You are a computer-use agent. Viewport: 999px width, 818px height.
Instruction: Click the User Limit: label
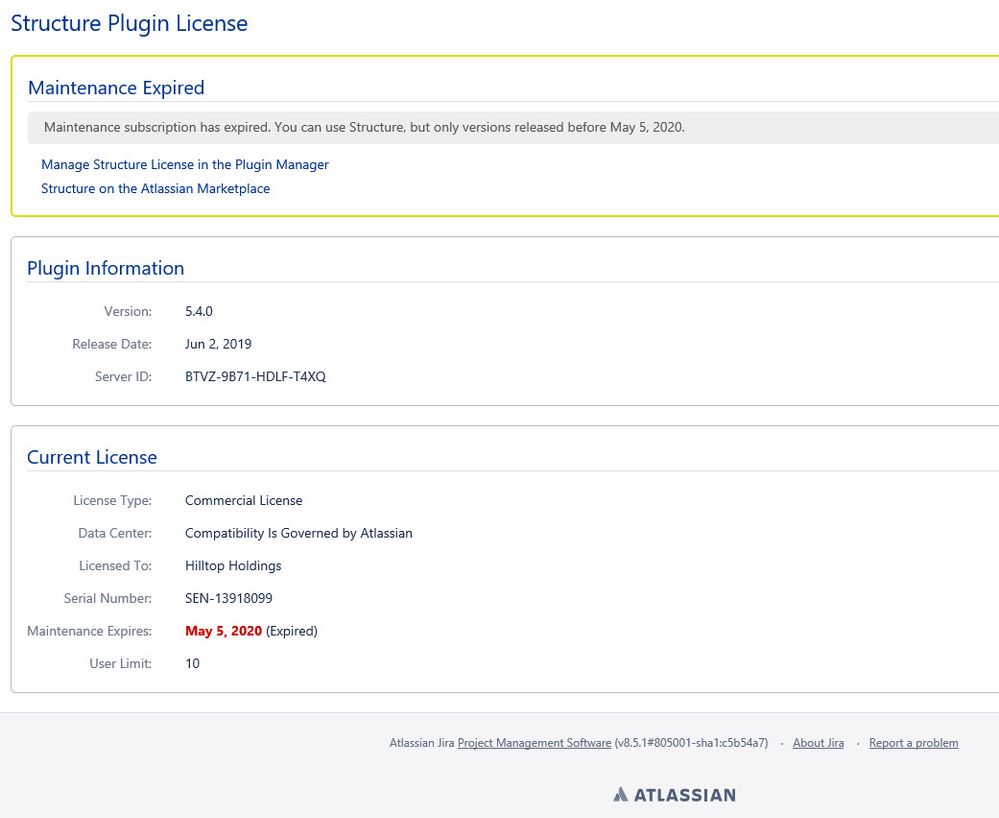pos(120,663)
